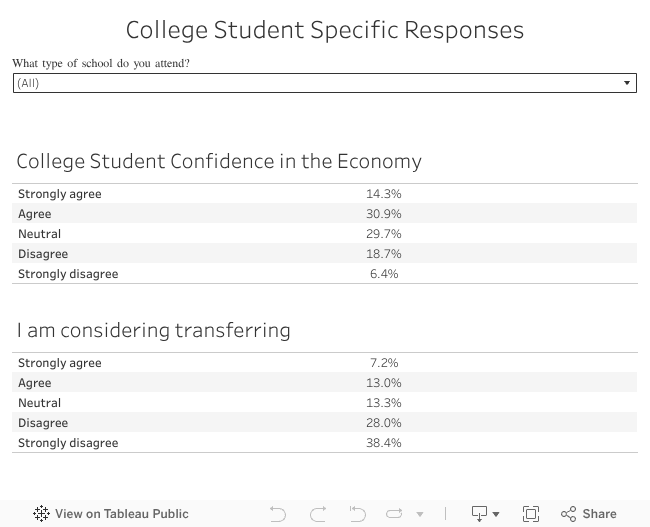Expand the refresh options arrow

(x=420, y=514)
